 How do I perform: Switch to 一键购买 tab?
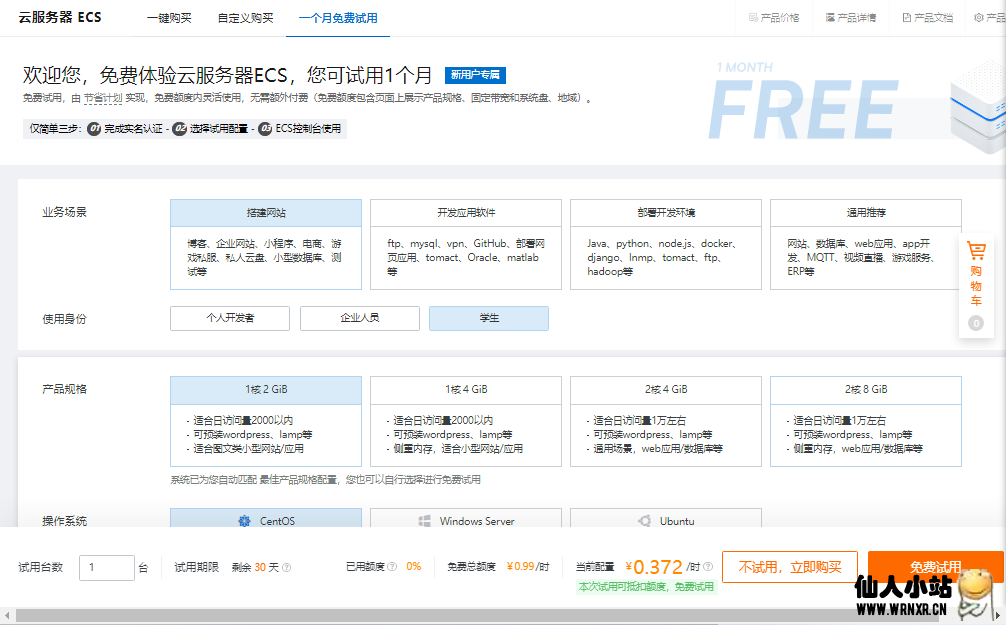[x=169, y=18]
